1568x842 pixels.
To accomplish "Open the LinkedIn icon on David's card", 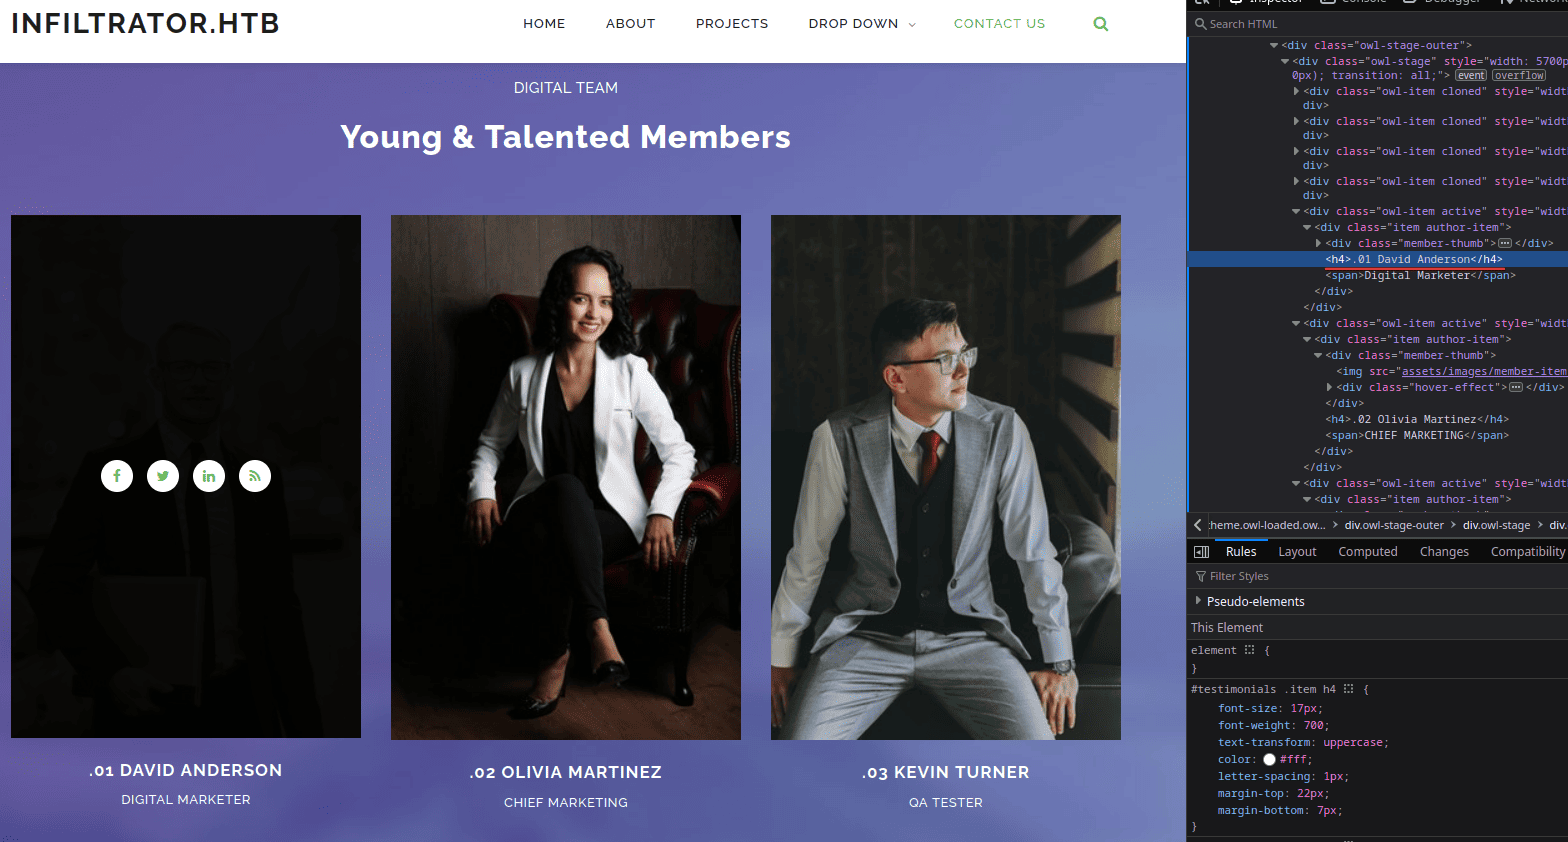I will click(209, 476).
